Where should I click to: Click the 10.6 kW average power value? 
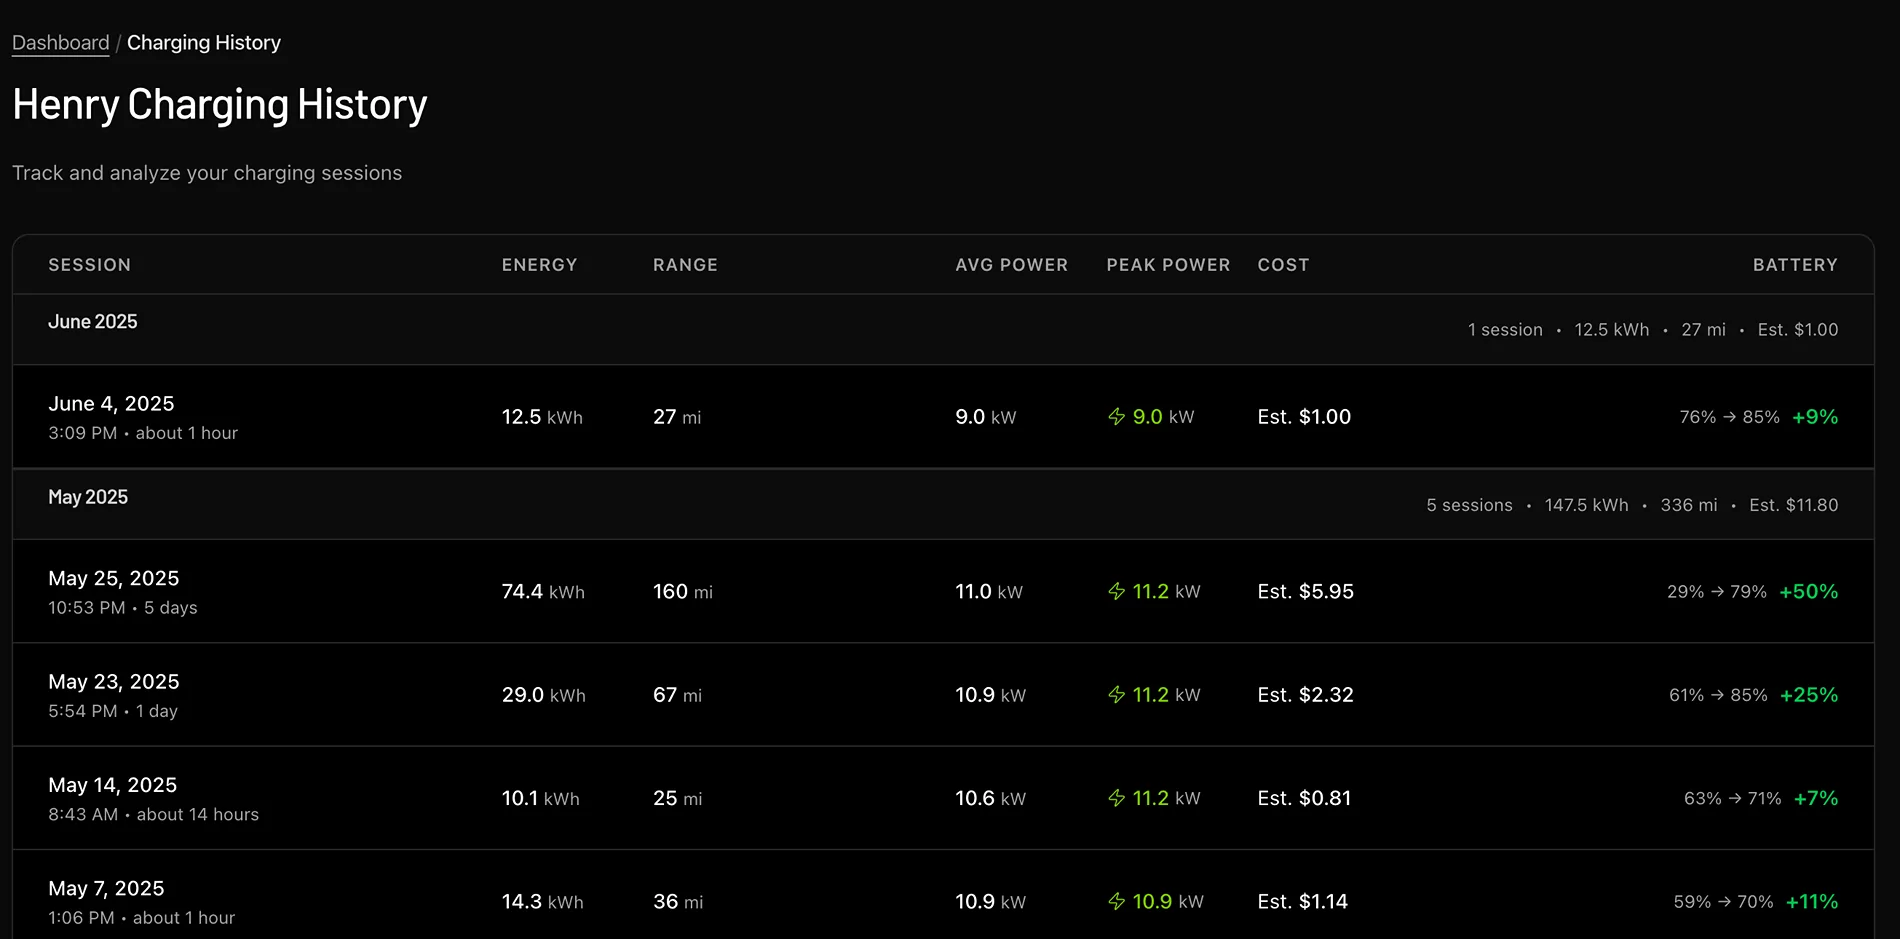tap(990, 798)
